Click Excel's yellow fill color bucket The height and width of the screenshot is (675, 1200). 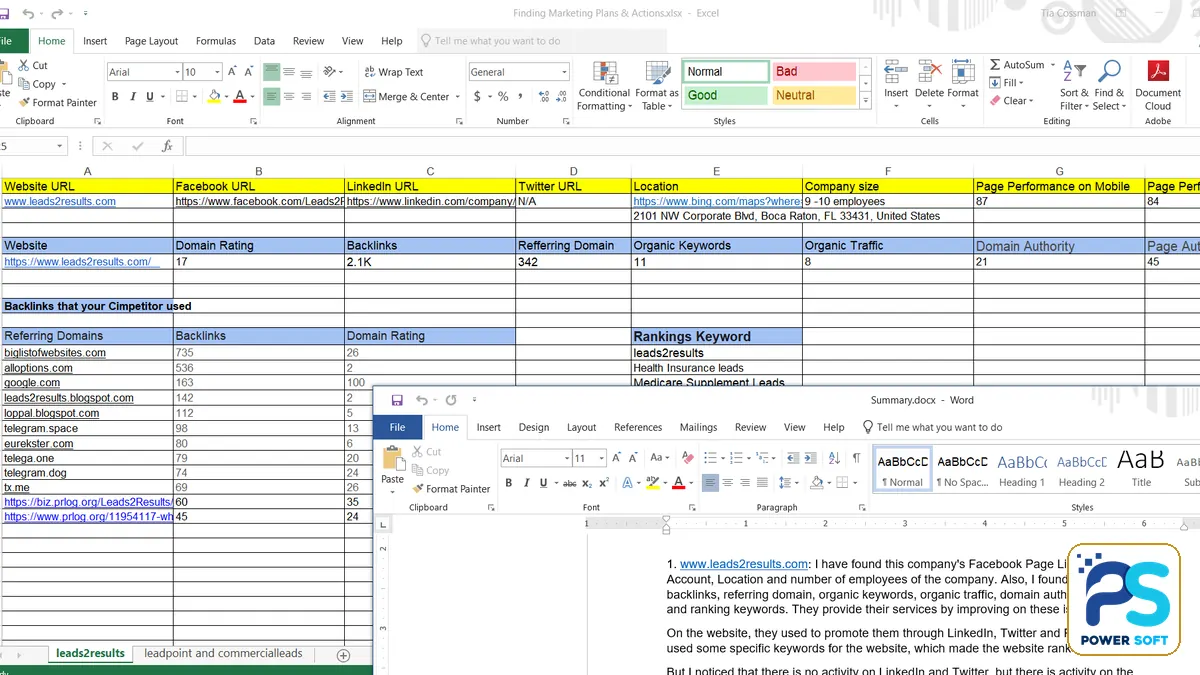(213, 97)
